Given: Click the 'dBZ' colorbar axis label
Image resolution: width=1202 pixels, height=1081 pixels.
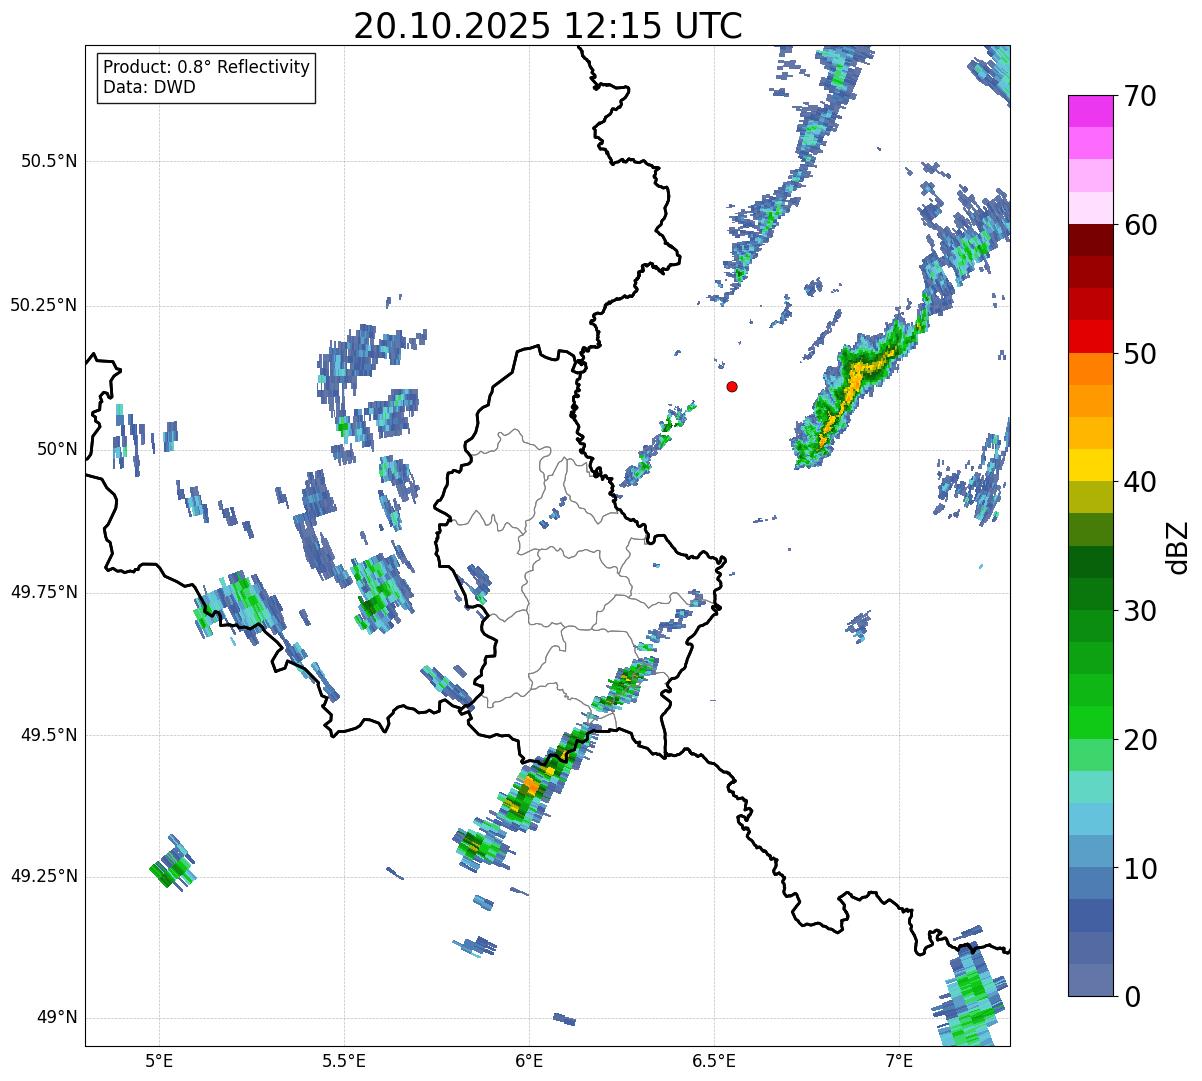Looking at the screenshot, I should click(1179, 546).
